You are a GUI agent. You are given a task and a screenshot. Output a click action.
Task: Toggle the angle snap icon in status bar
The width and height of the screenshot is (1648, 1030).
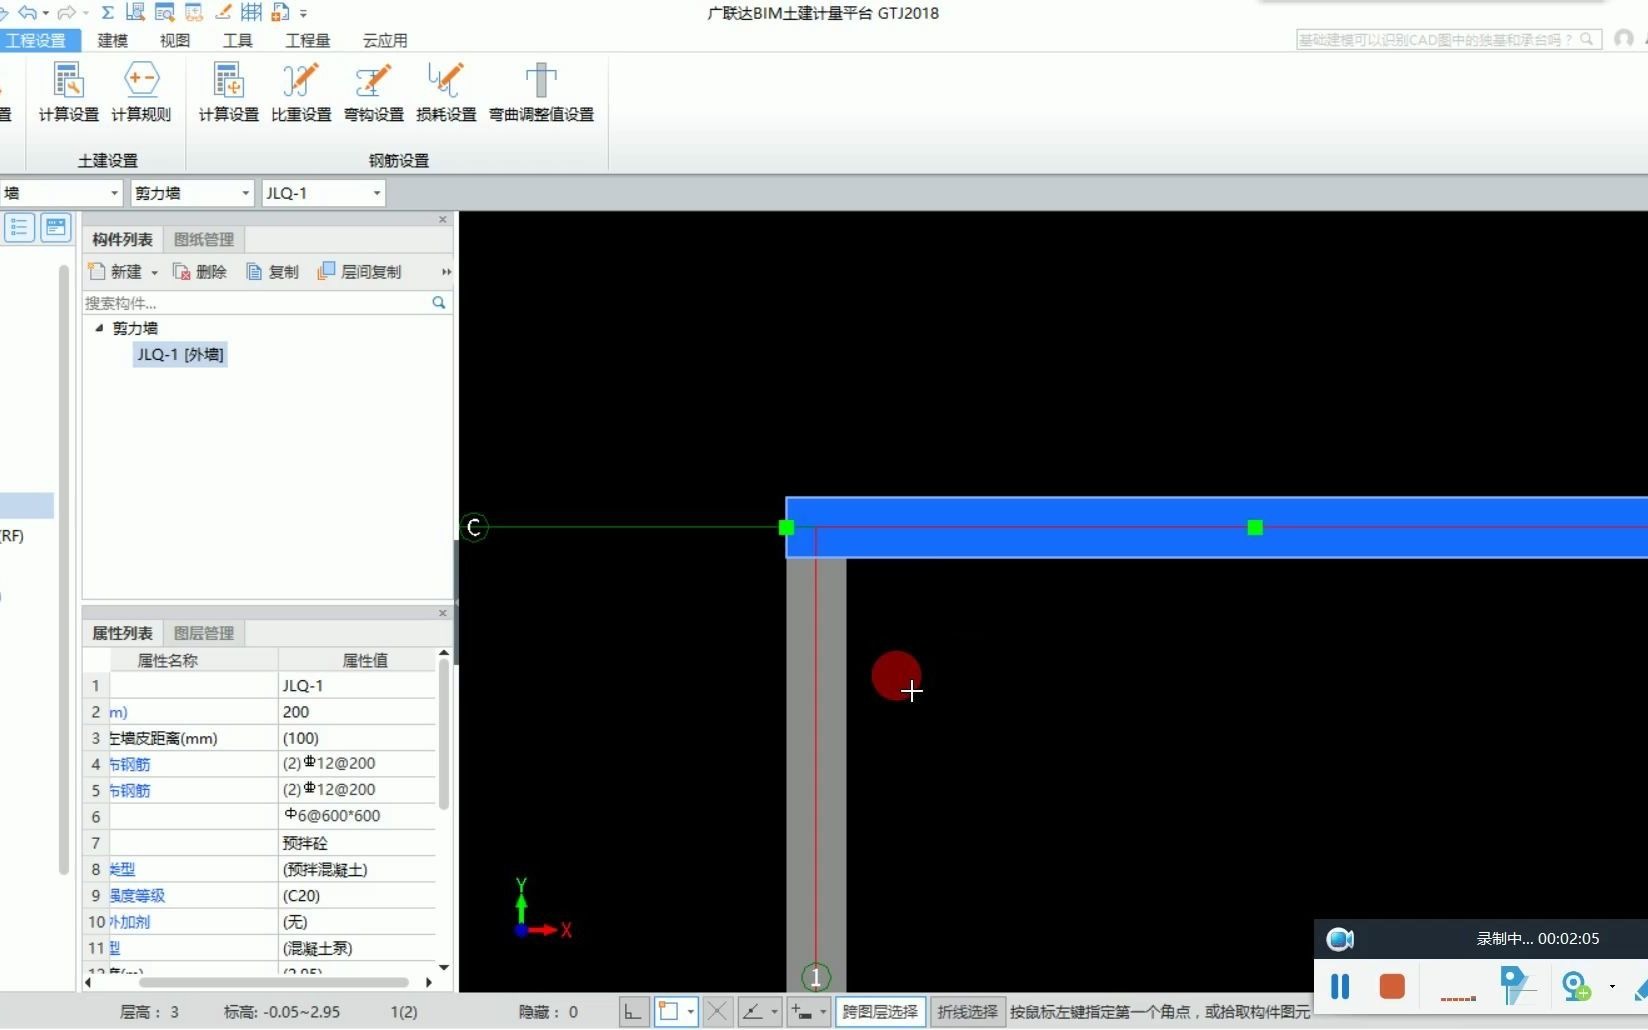pos(752,1012)
